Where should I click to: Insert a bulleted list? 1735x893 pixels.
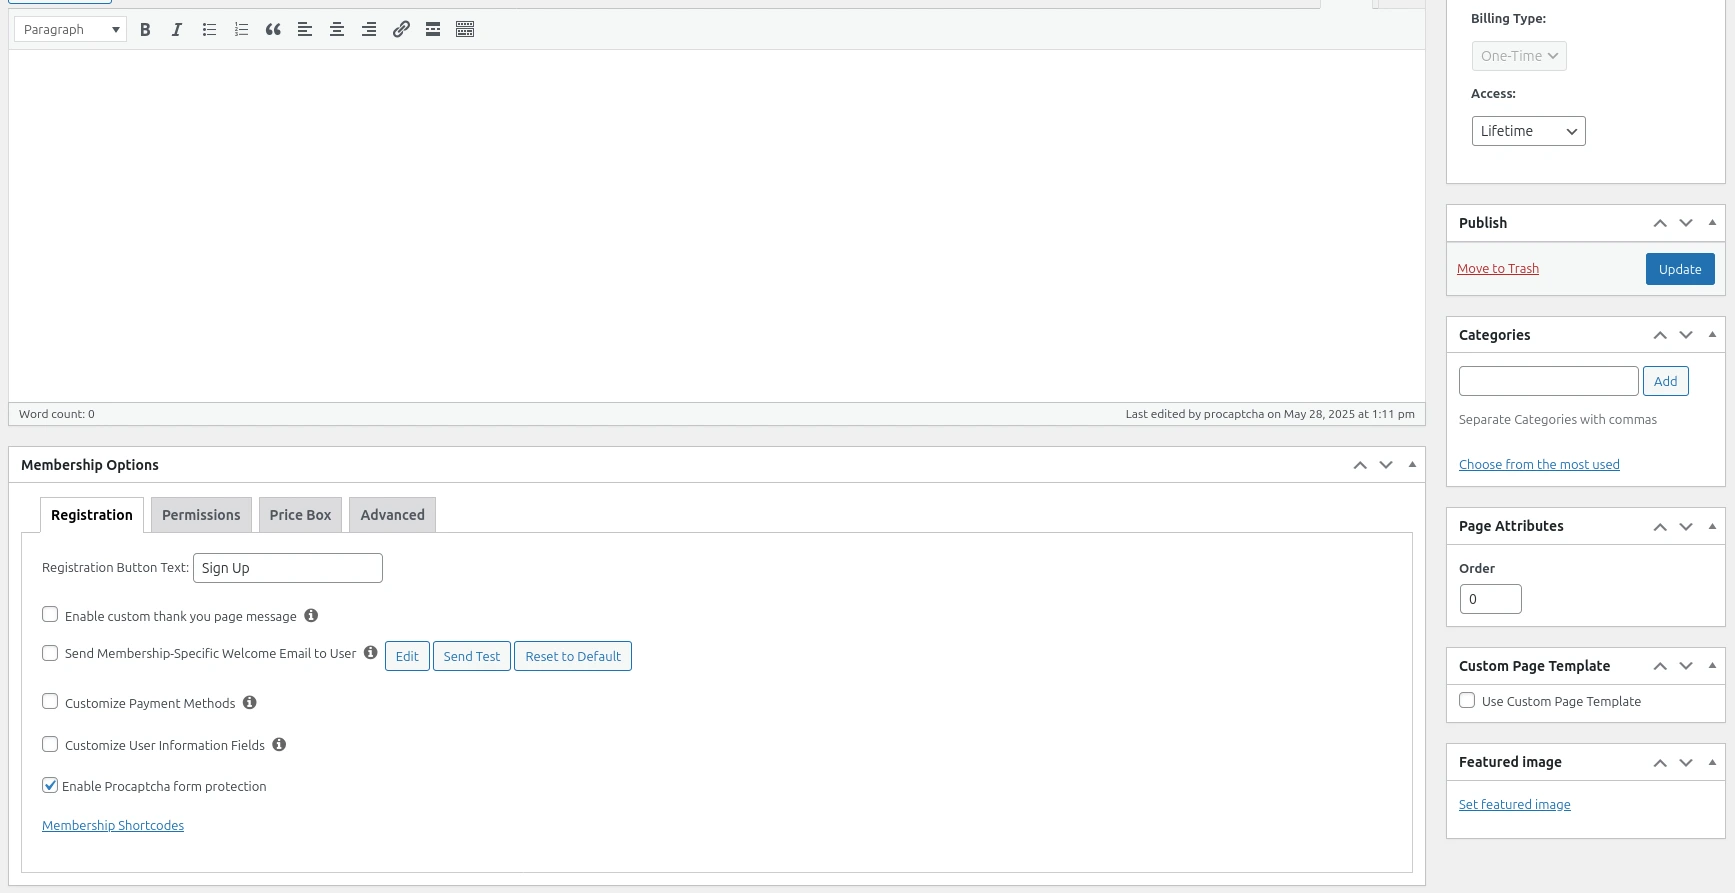pyautogui.click(x=209, y=30)
